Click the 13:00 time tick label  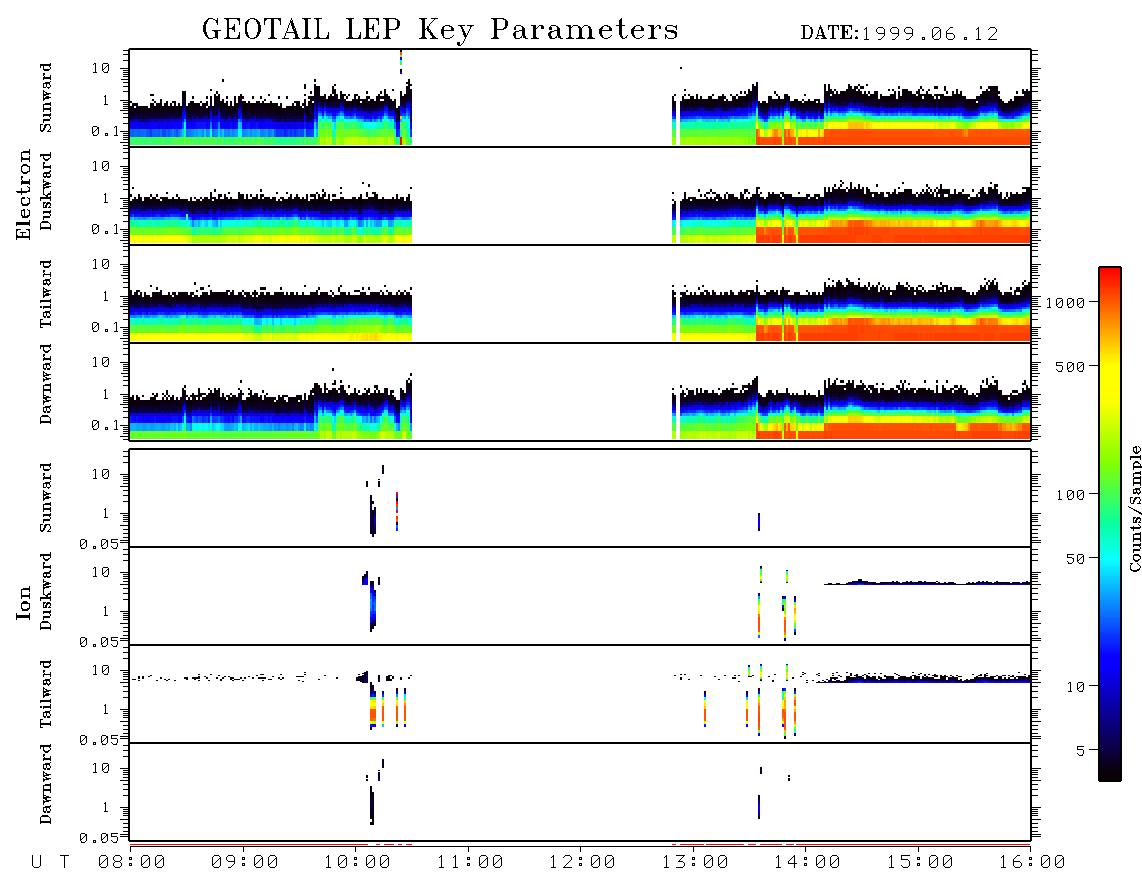[695, 863]
